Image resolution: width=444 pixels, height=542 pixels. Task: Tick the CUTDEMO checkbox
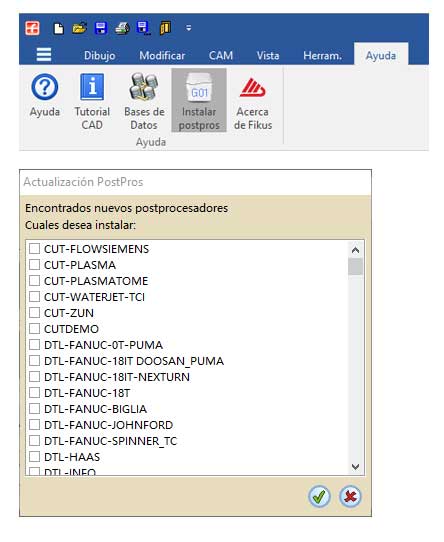point(34,328)
